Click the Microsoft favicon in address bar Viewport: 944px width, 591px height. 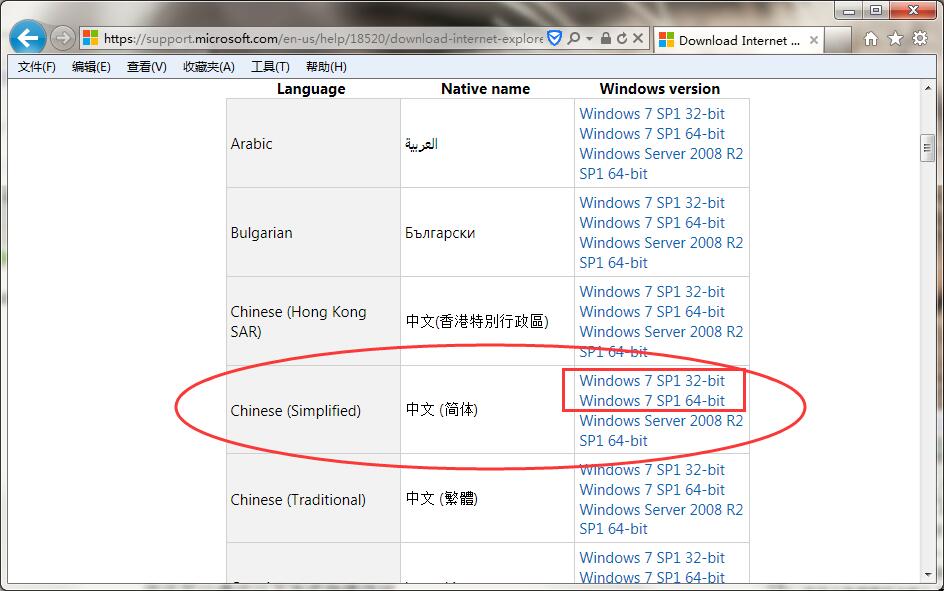coord(90,38)
